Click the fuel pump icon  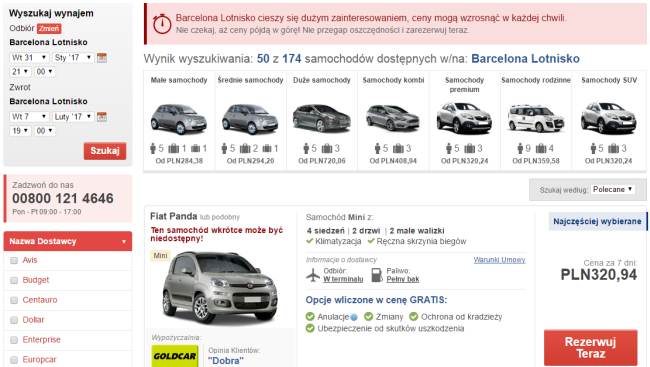pyautogui.click(x=377, y=275)
